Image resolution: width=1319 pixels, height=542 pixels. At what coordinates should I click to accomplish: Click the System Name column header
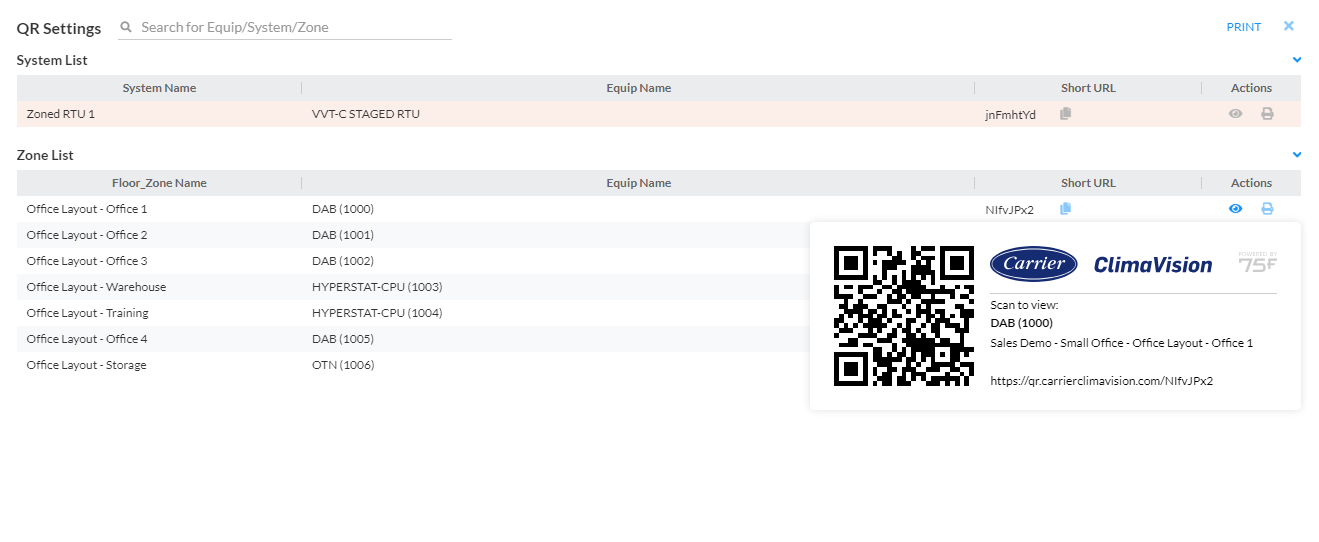pos(159,88)
